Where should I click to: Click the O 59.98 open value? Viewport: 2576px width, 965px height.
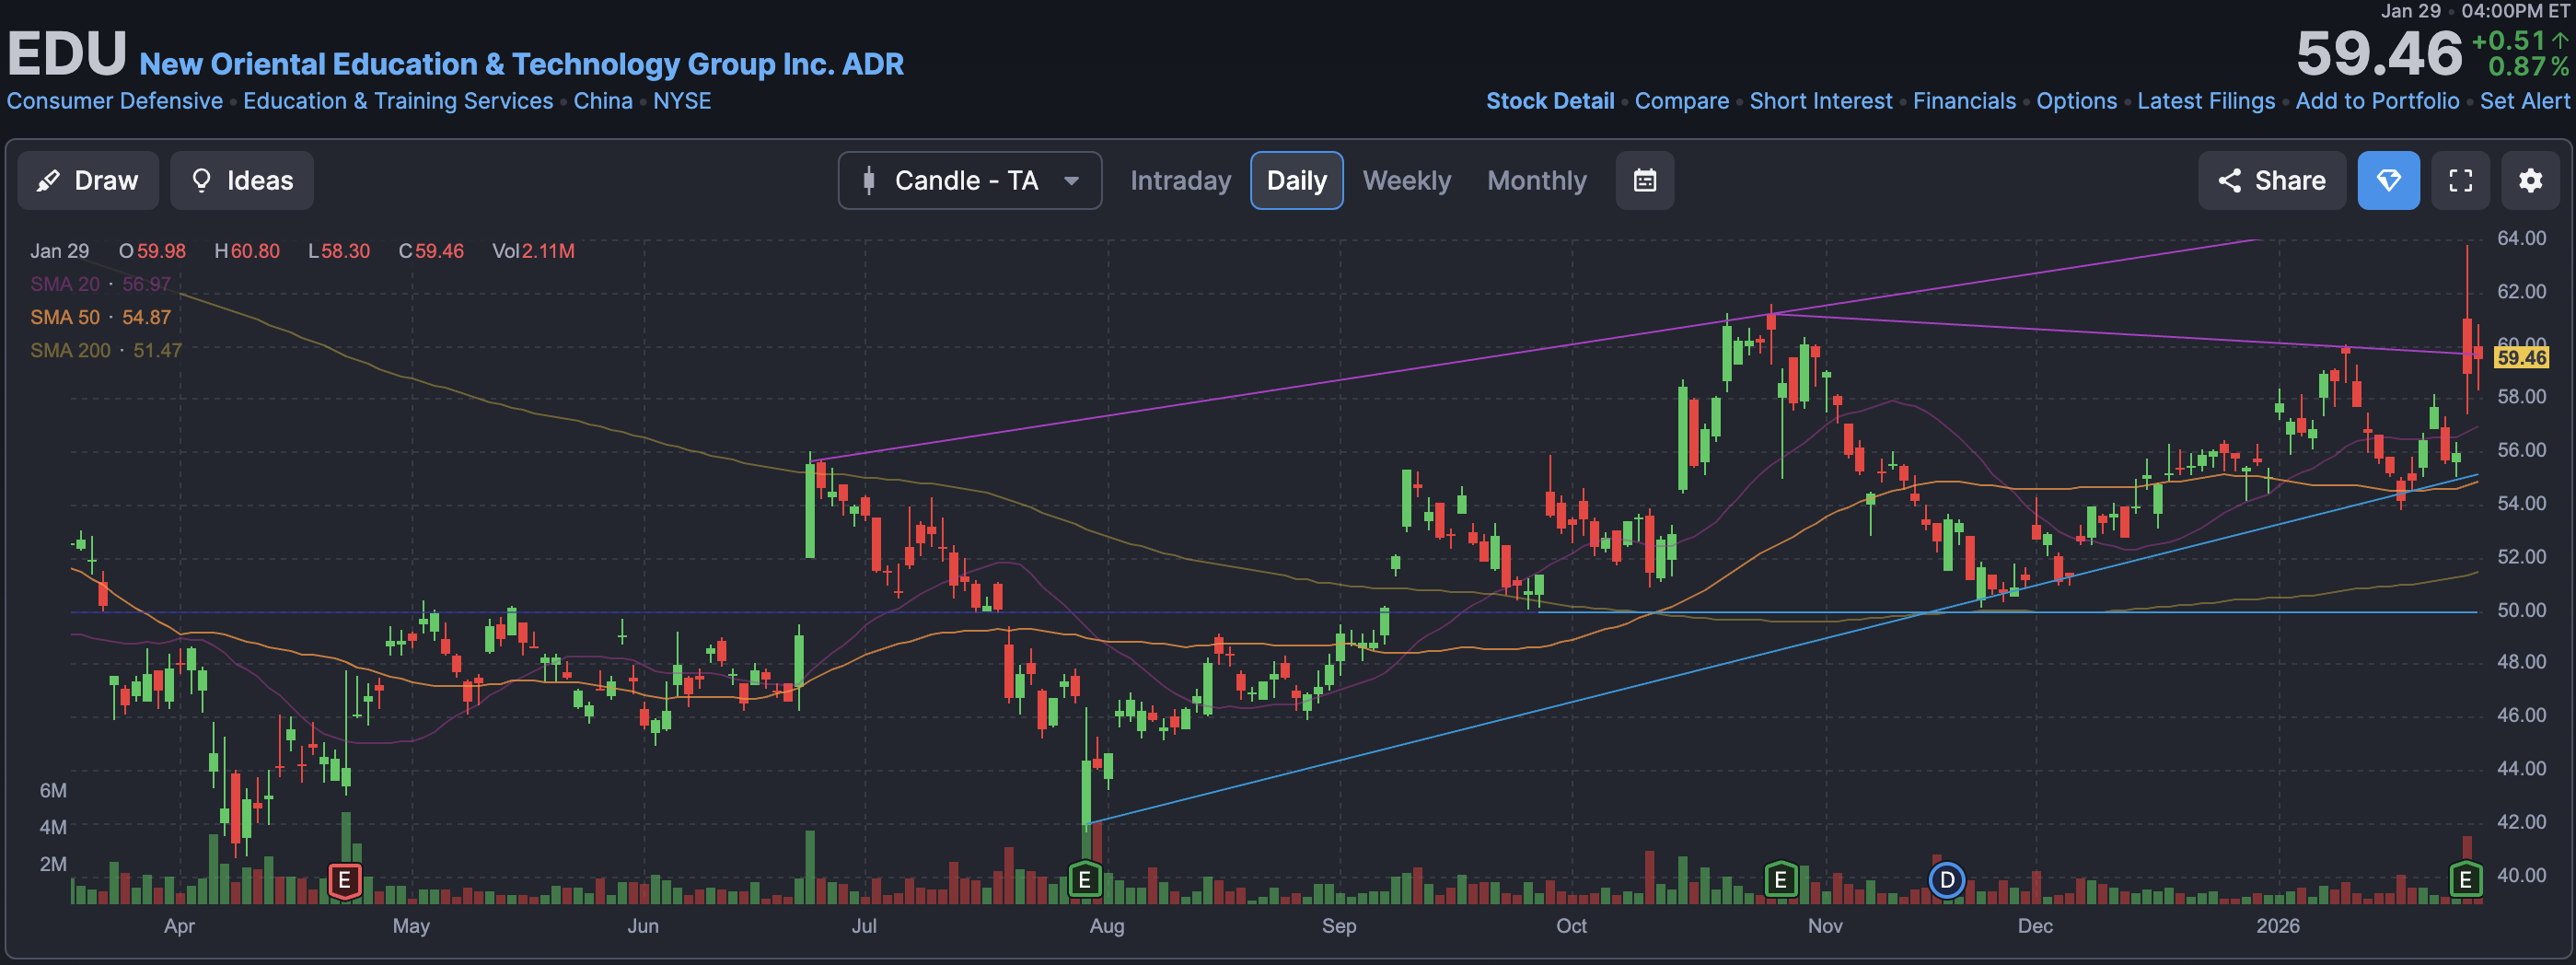click(152, 251)
